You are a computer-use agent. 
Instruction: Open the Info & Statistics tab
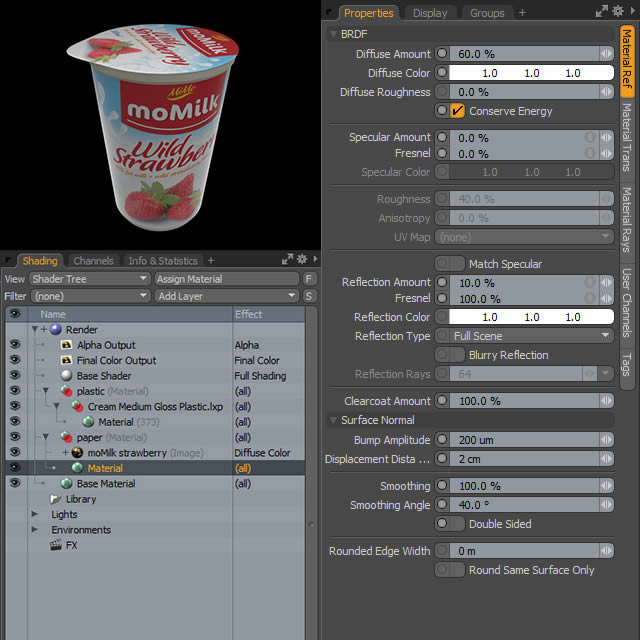click(x=163, y=260)
